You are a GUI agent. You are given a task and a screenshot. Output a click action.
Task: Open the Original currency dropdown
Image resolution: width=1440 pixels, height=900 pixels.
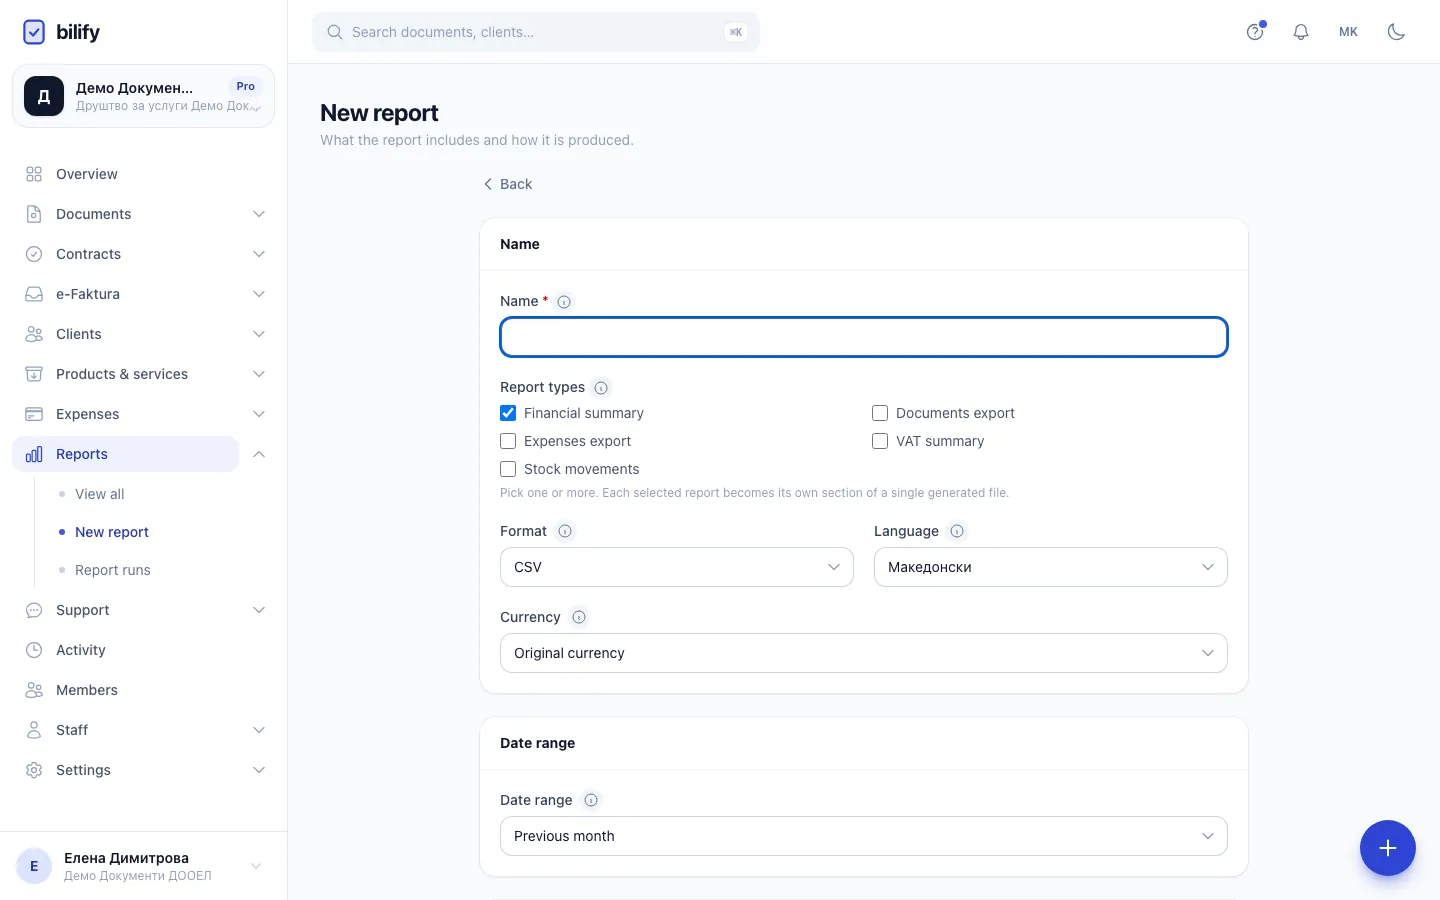point(864,653)
